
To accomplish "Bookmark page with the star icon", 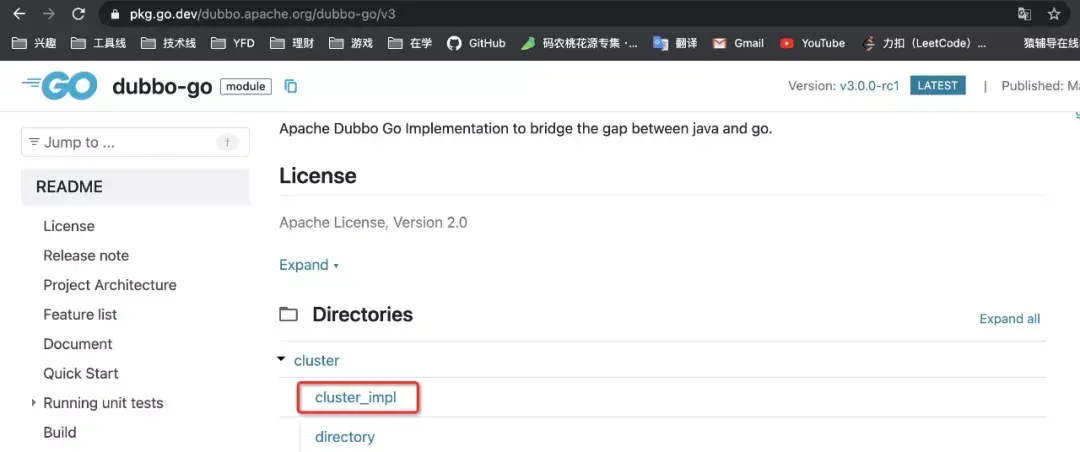I will coord(1053,14).
